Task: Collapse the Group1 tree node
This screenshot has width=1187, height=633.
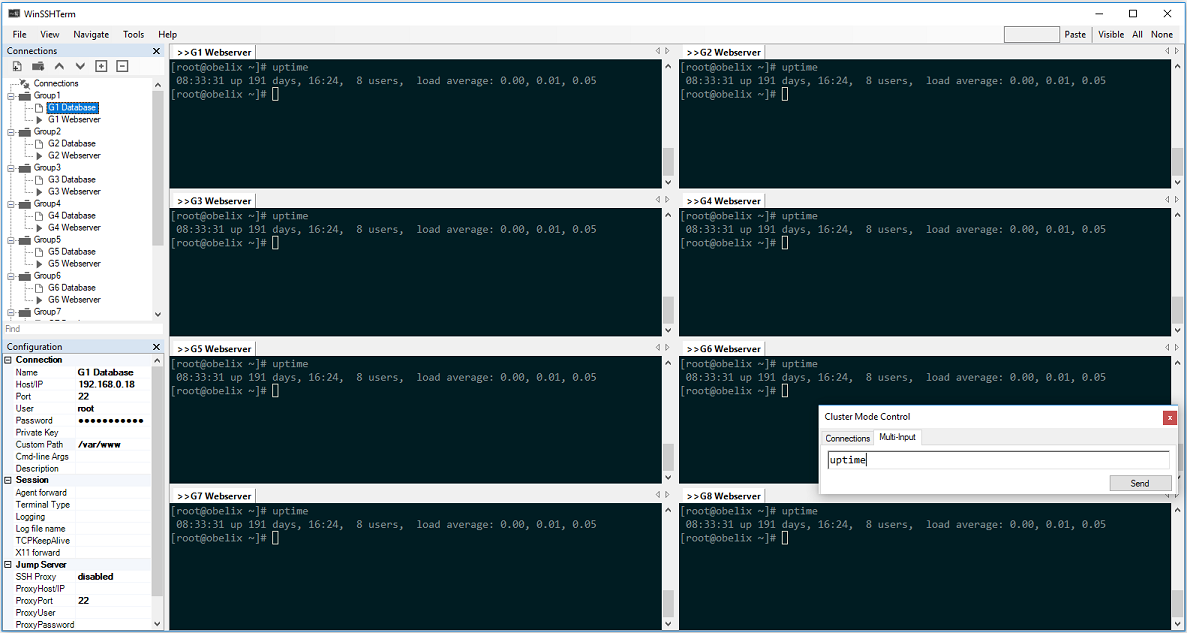Action: (11, 96)
